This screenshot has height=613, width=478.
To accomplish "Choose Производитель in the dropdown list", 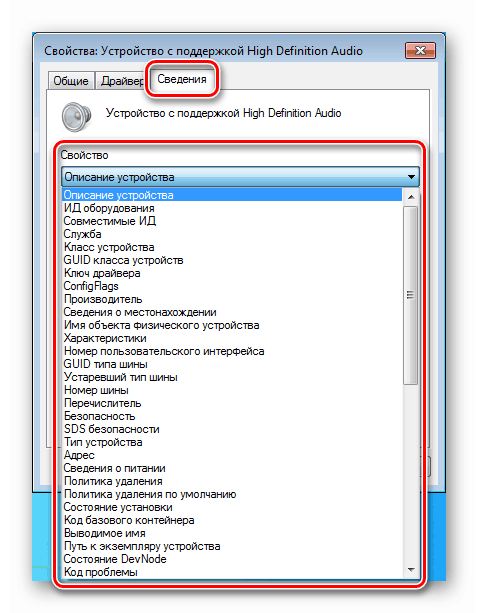I will click(x=232, y=299).
